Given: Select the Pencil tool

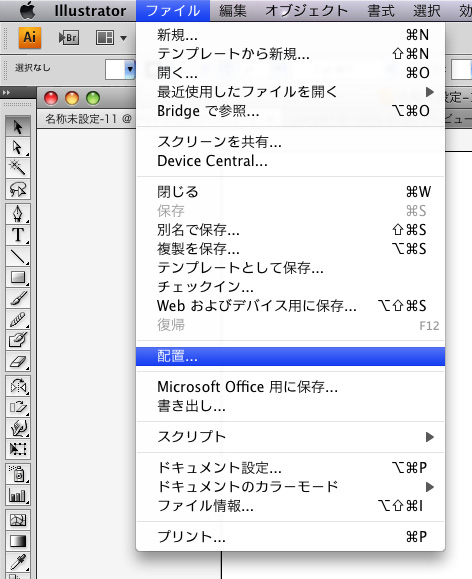Looking at the screenshot, I should pos(18,319).
